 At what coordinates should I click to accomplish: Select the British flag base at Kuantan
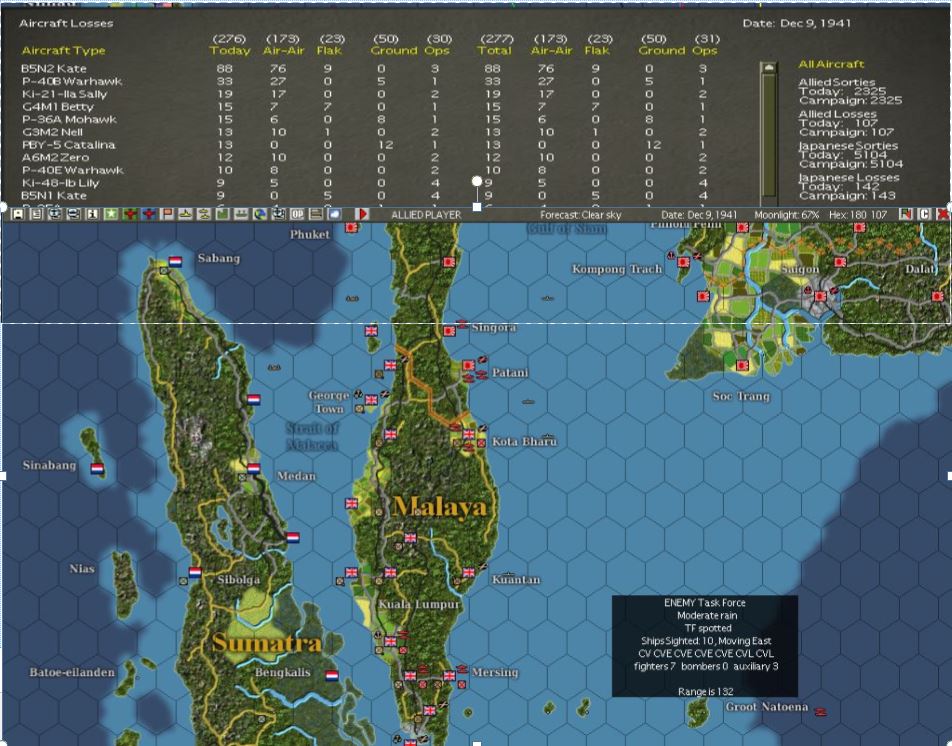tap(468, 572)
